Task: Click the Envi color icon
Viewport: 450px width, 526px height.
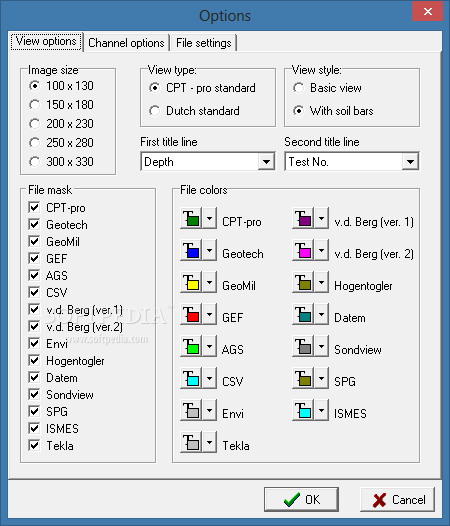Action: [x=191, y=410]
